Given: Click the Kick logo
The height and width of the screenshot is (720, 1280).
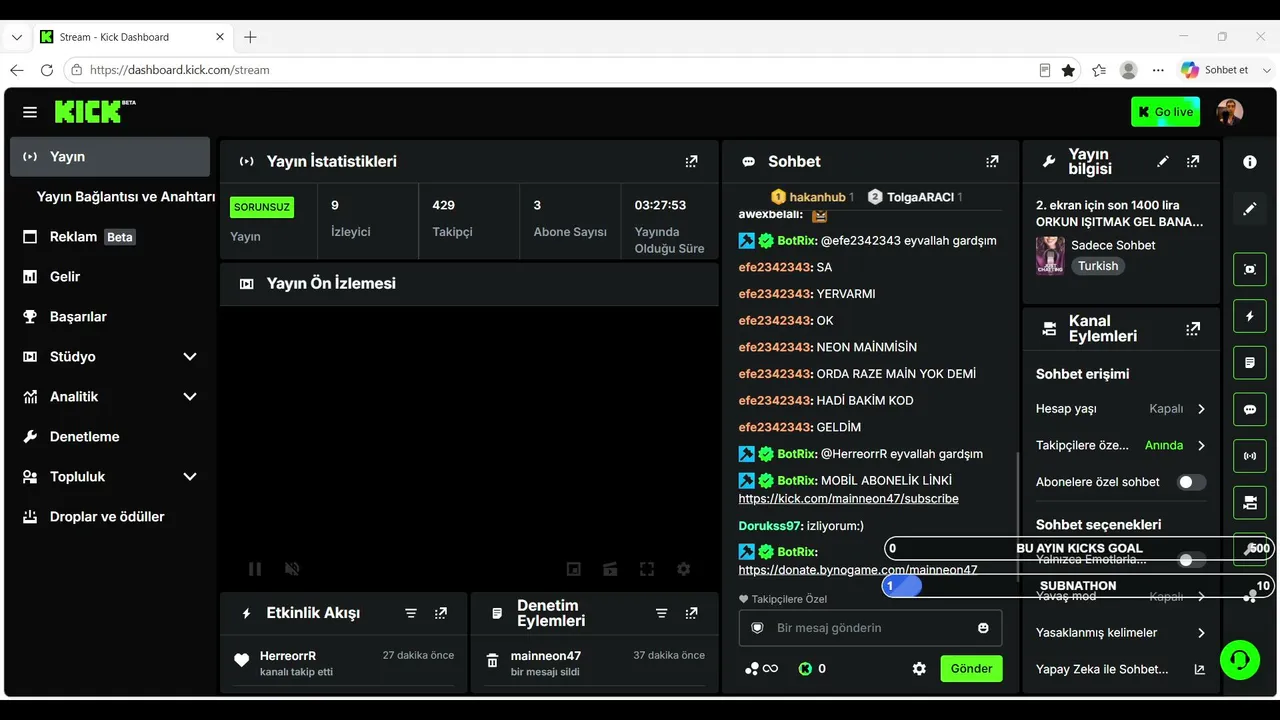Looking at the screenshot, I should pyautogui.click(x=95, y=111).
